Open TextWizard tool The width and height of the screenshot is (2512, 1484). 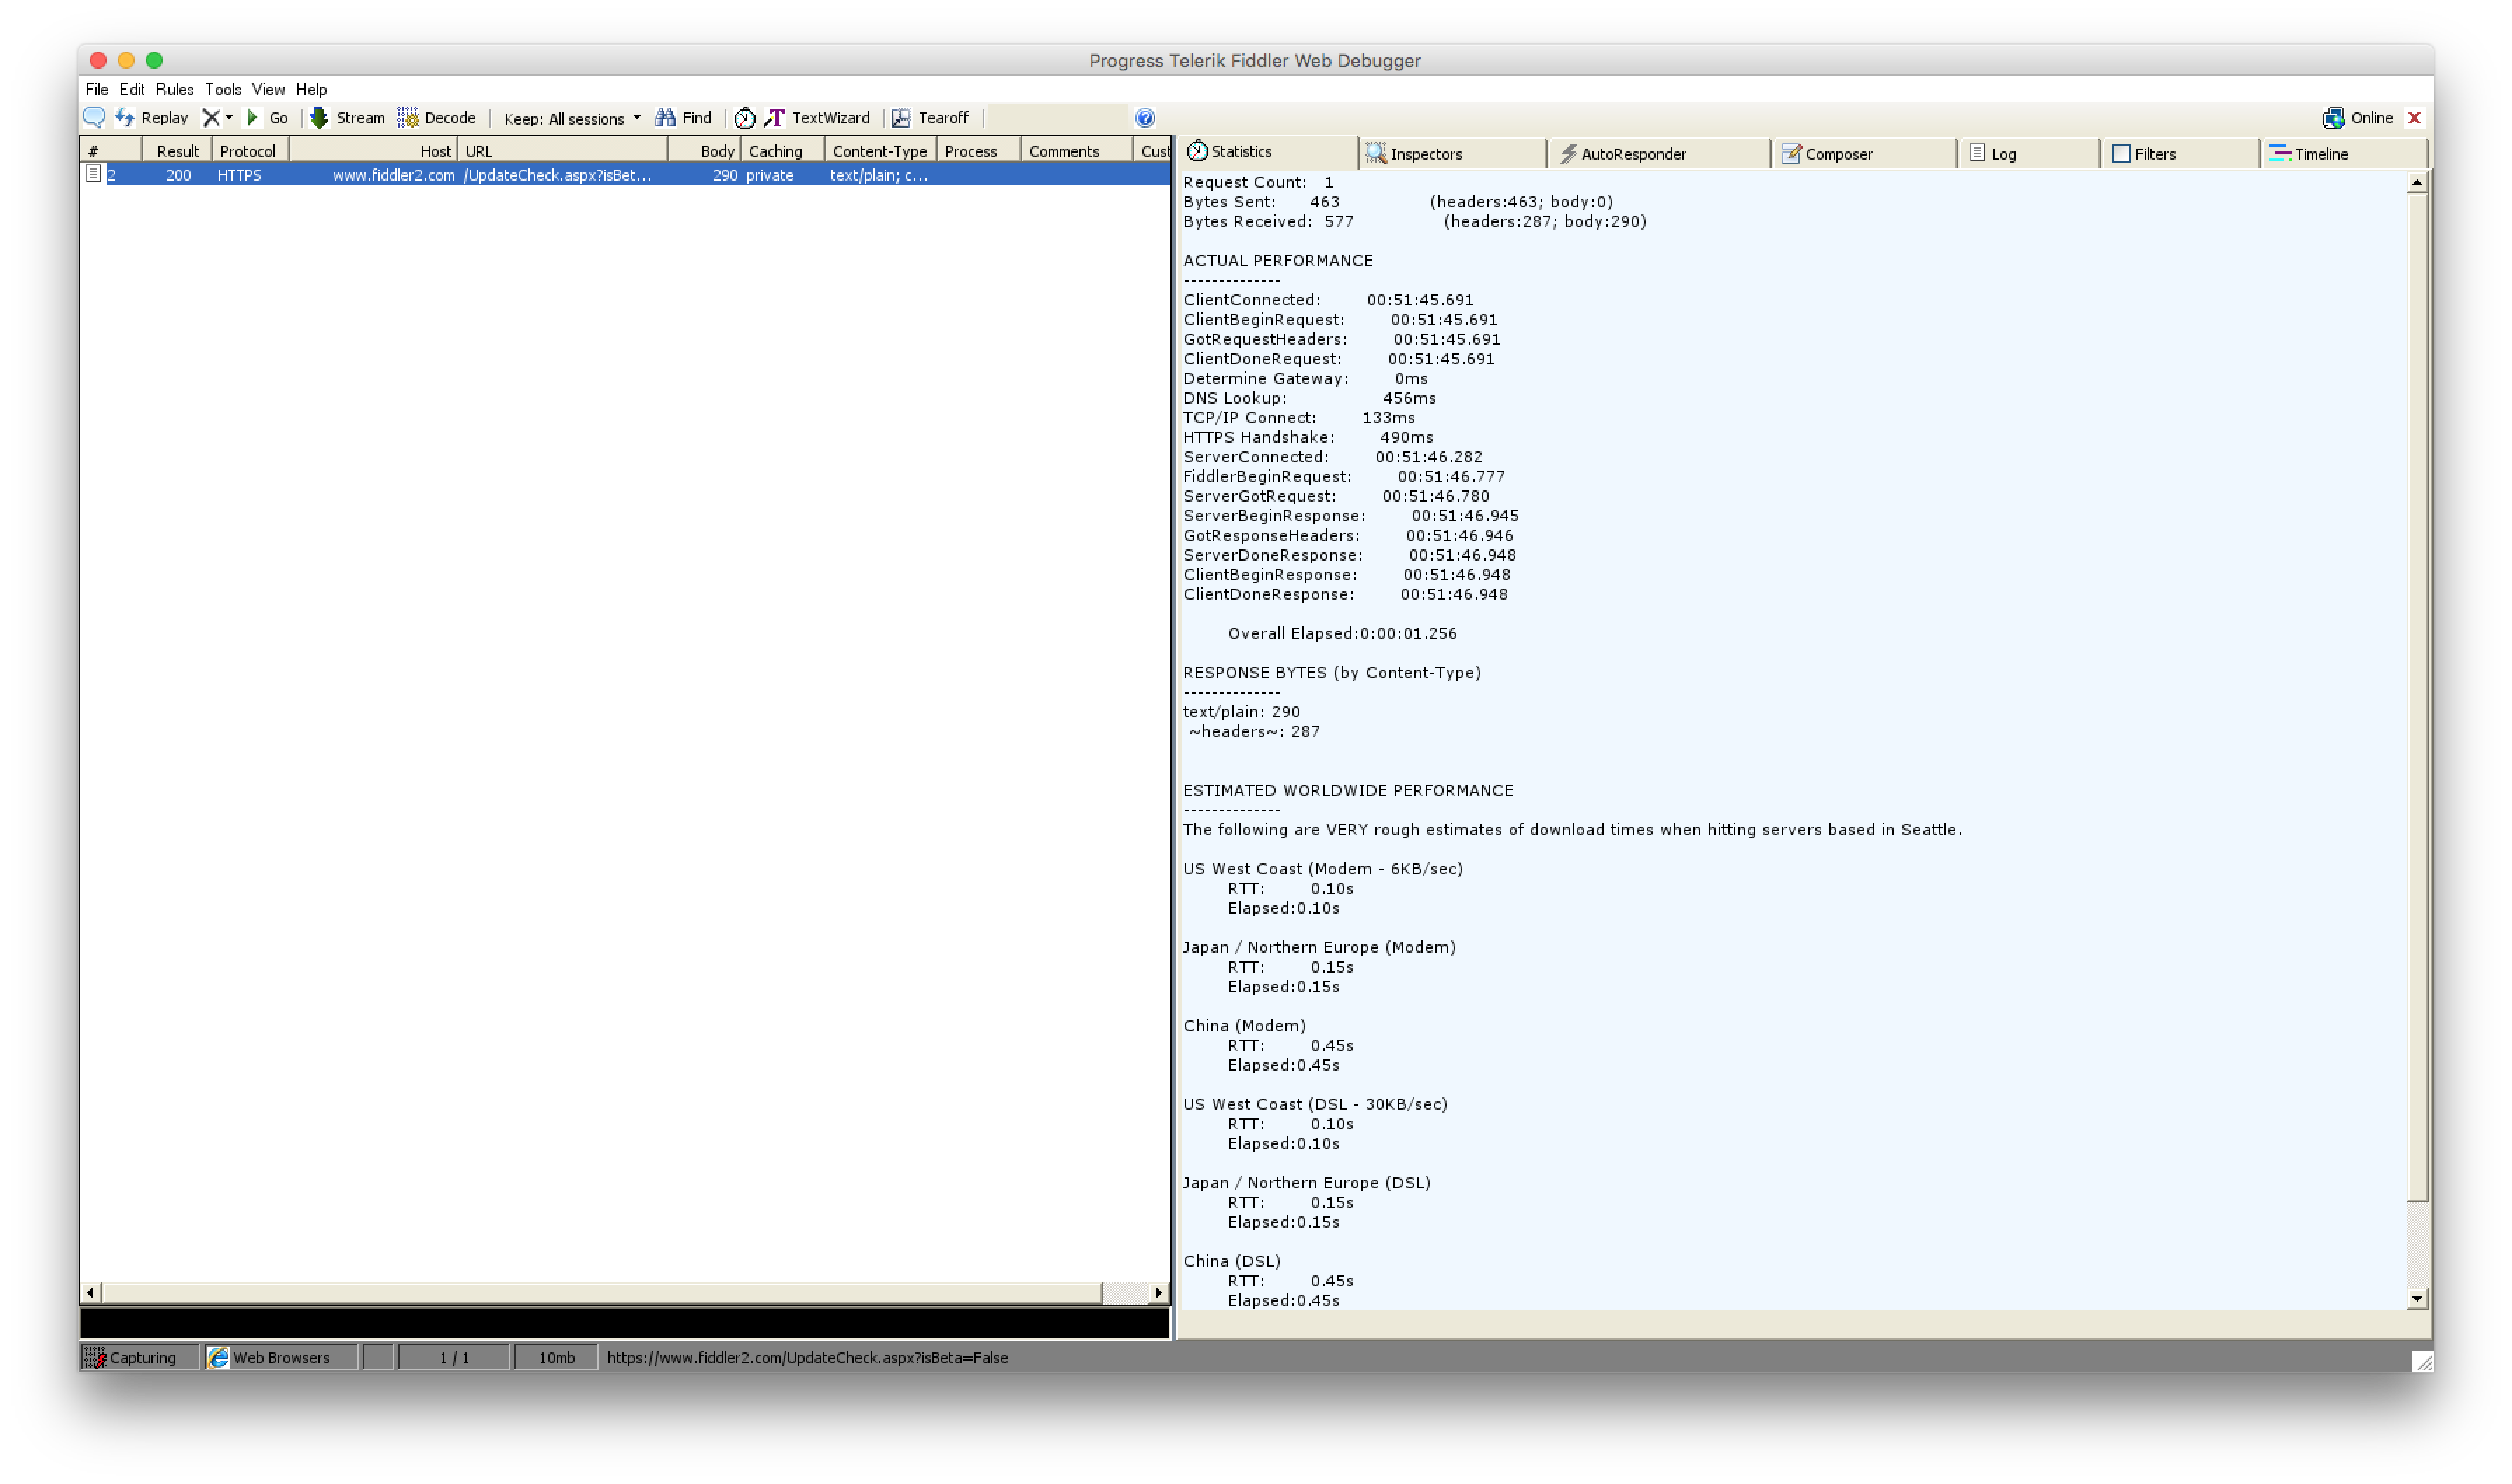817,117
